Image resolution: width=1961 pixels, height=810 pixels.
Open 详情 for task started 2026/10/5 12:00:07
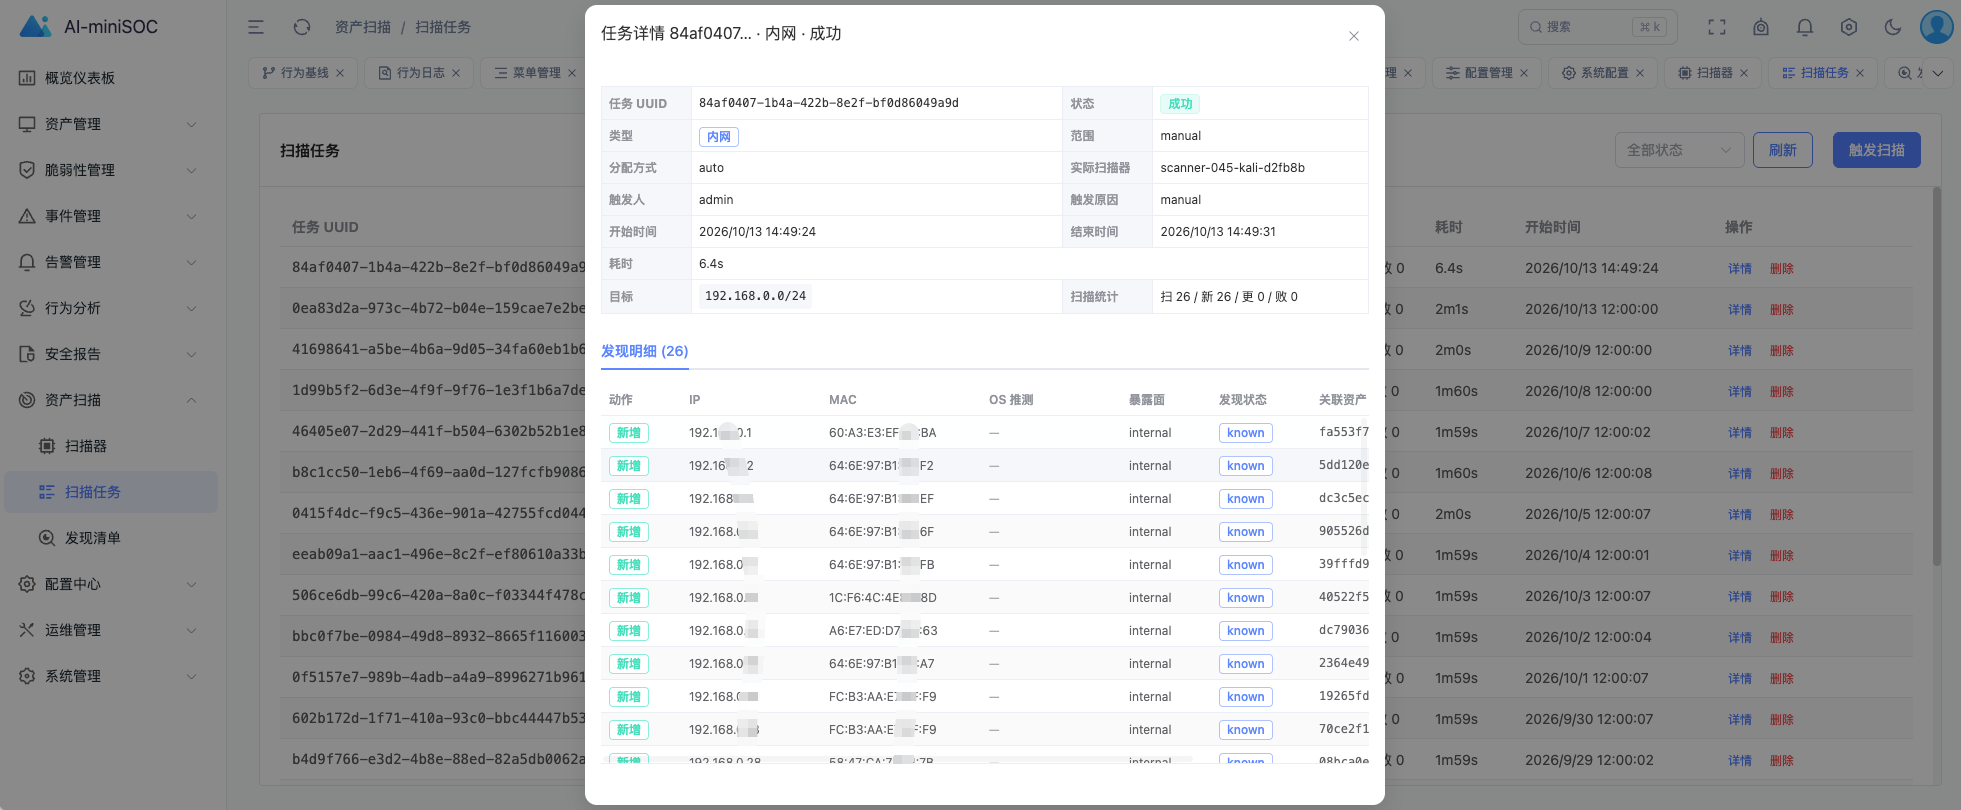[x=1740, y=515]
